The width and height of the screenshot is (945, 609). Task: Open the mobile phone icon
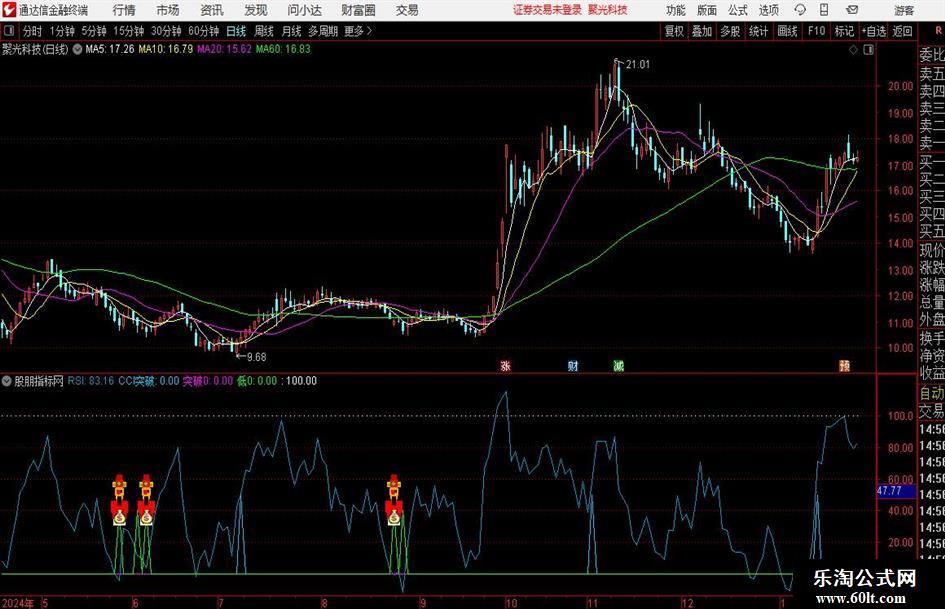[824, 10]
